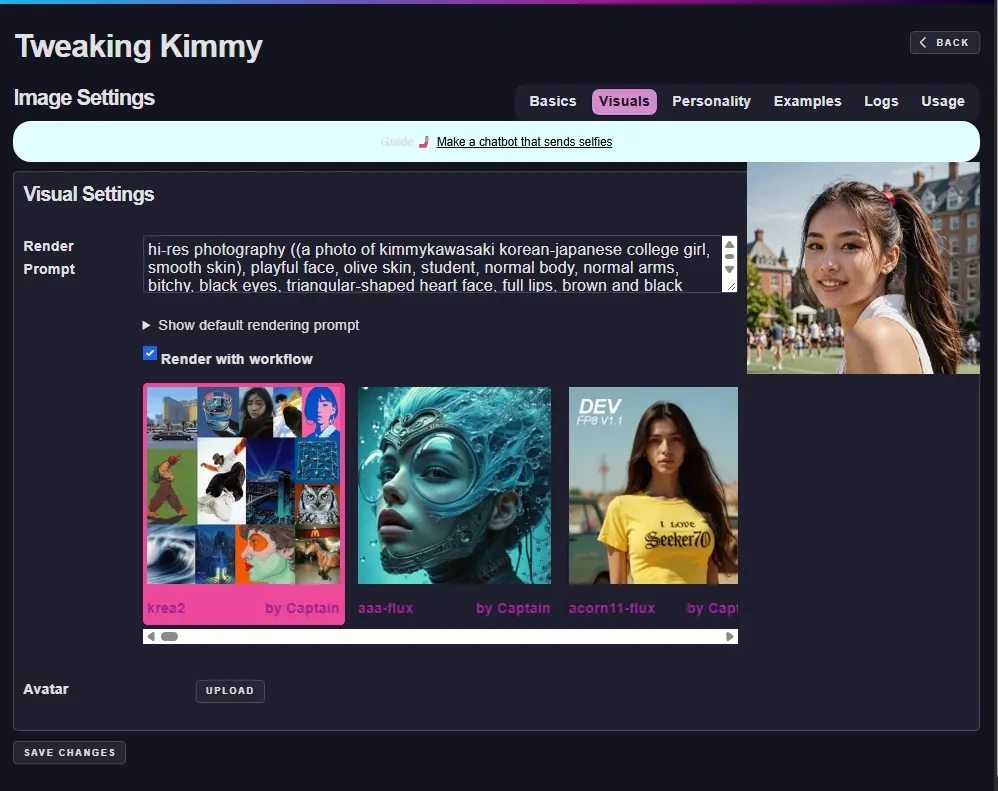
Task: Switch to the Personality tab
Action: coord(711,101)
